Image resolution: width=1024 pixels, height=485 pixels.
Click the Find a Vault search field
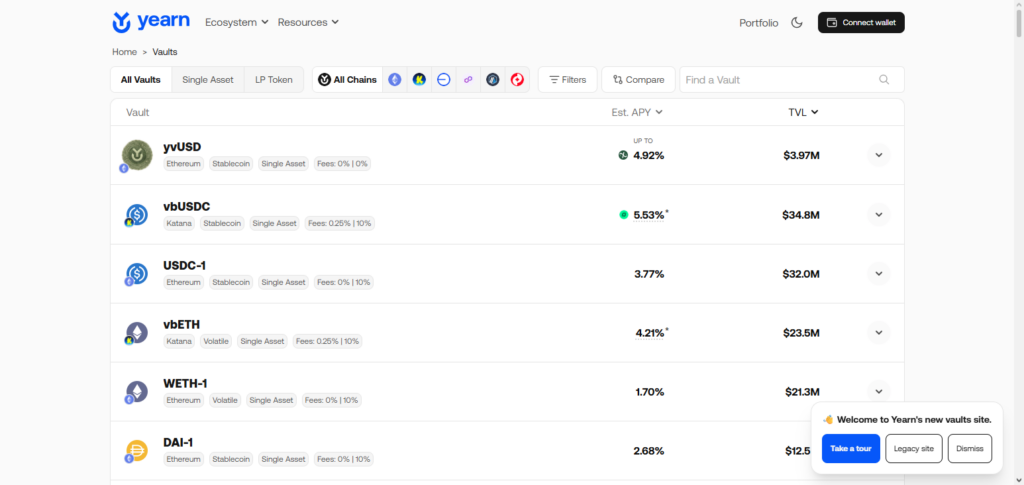[775, 80]
